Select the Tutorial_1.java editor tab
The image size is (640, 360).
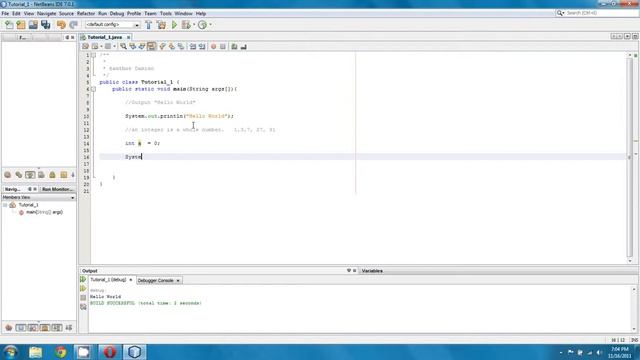click(104, 37)
